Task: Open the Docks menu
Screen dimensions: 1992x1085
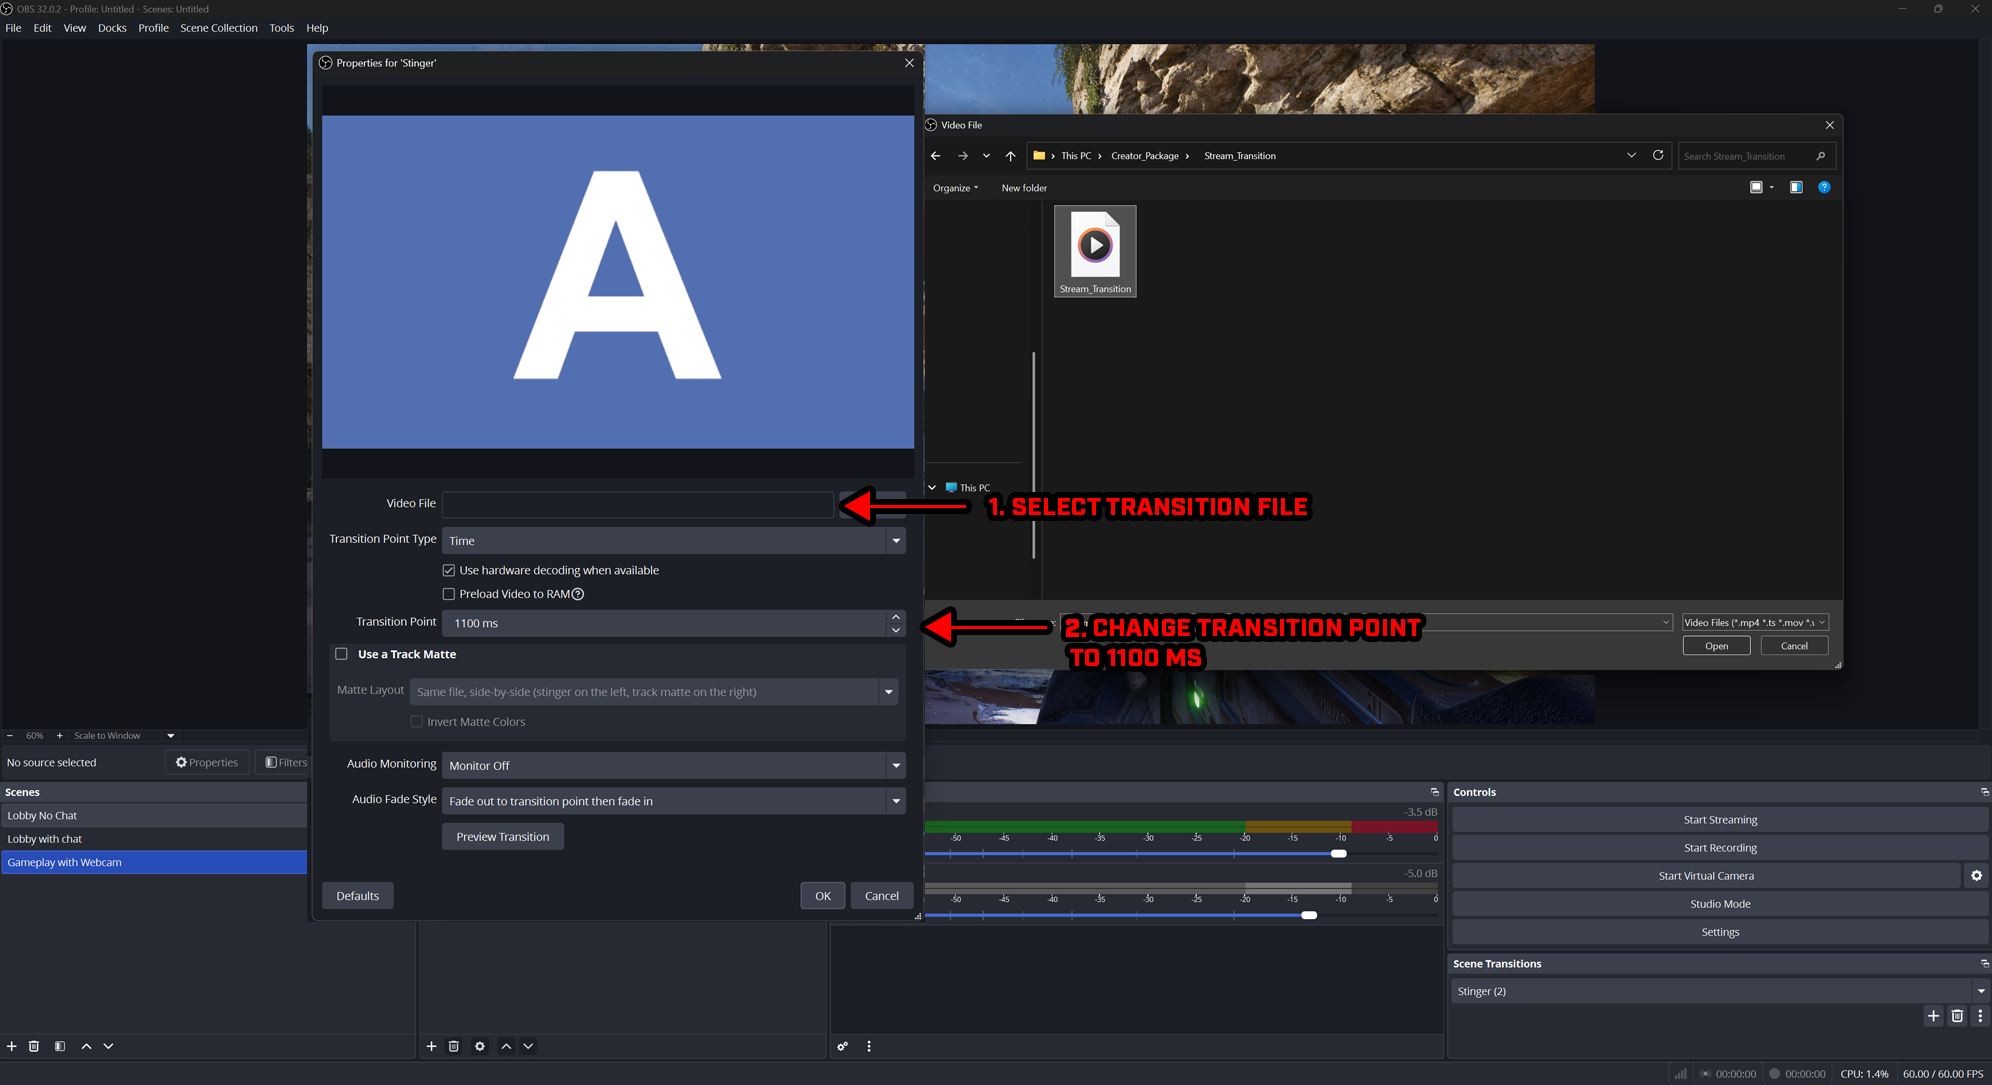Action: click(x=112, y=27)
